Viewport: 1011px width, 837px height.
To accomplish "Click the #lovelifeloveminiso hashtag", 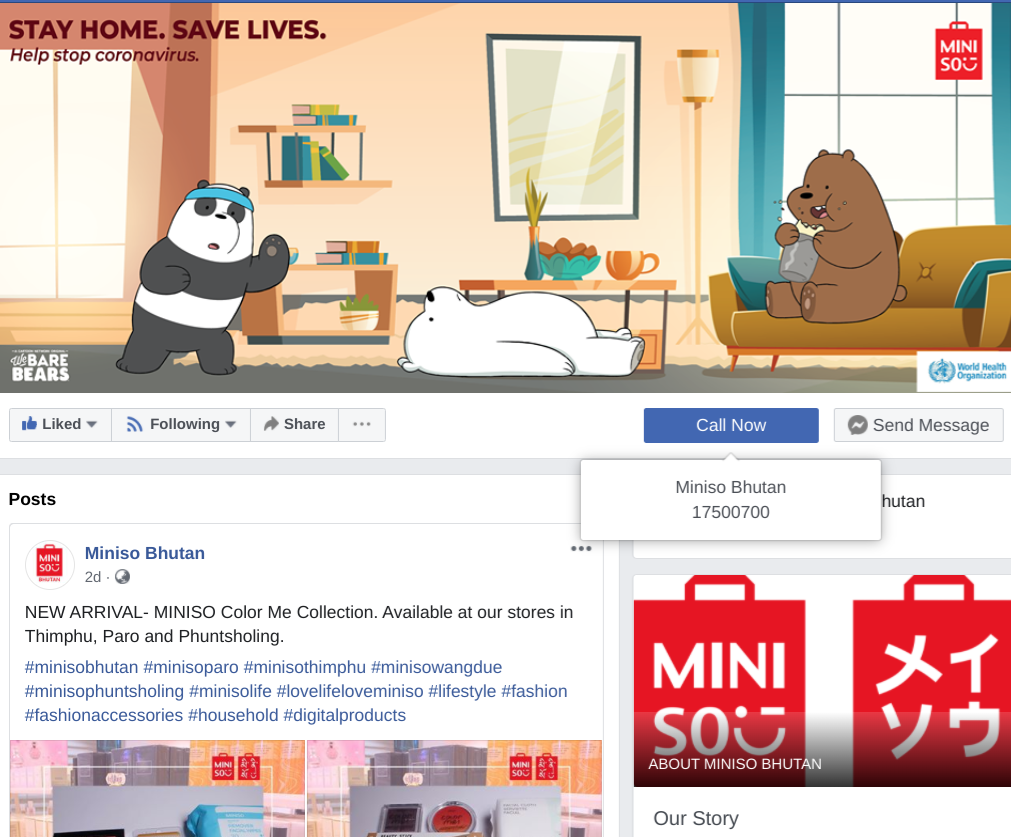I will (349, 691).
